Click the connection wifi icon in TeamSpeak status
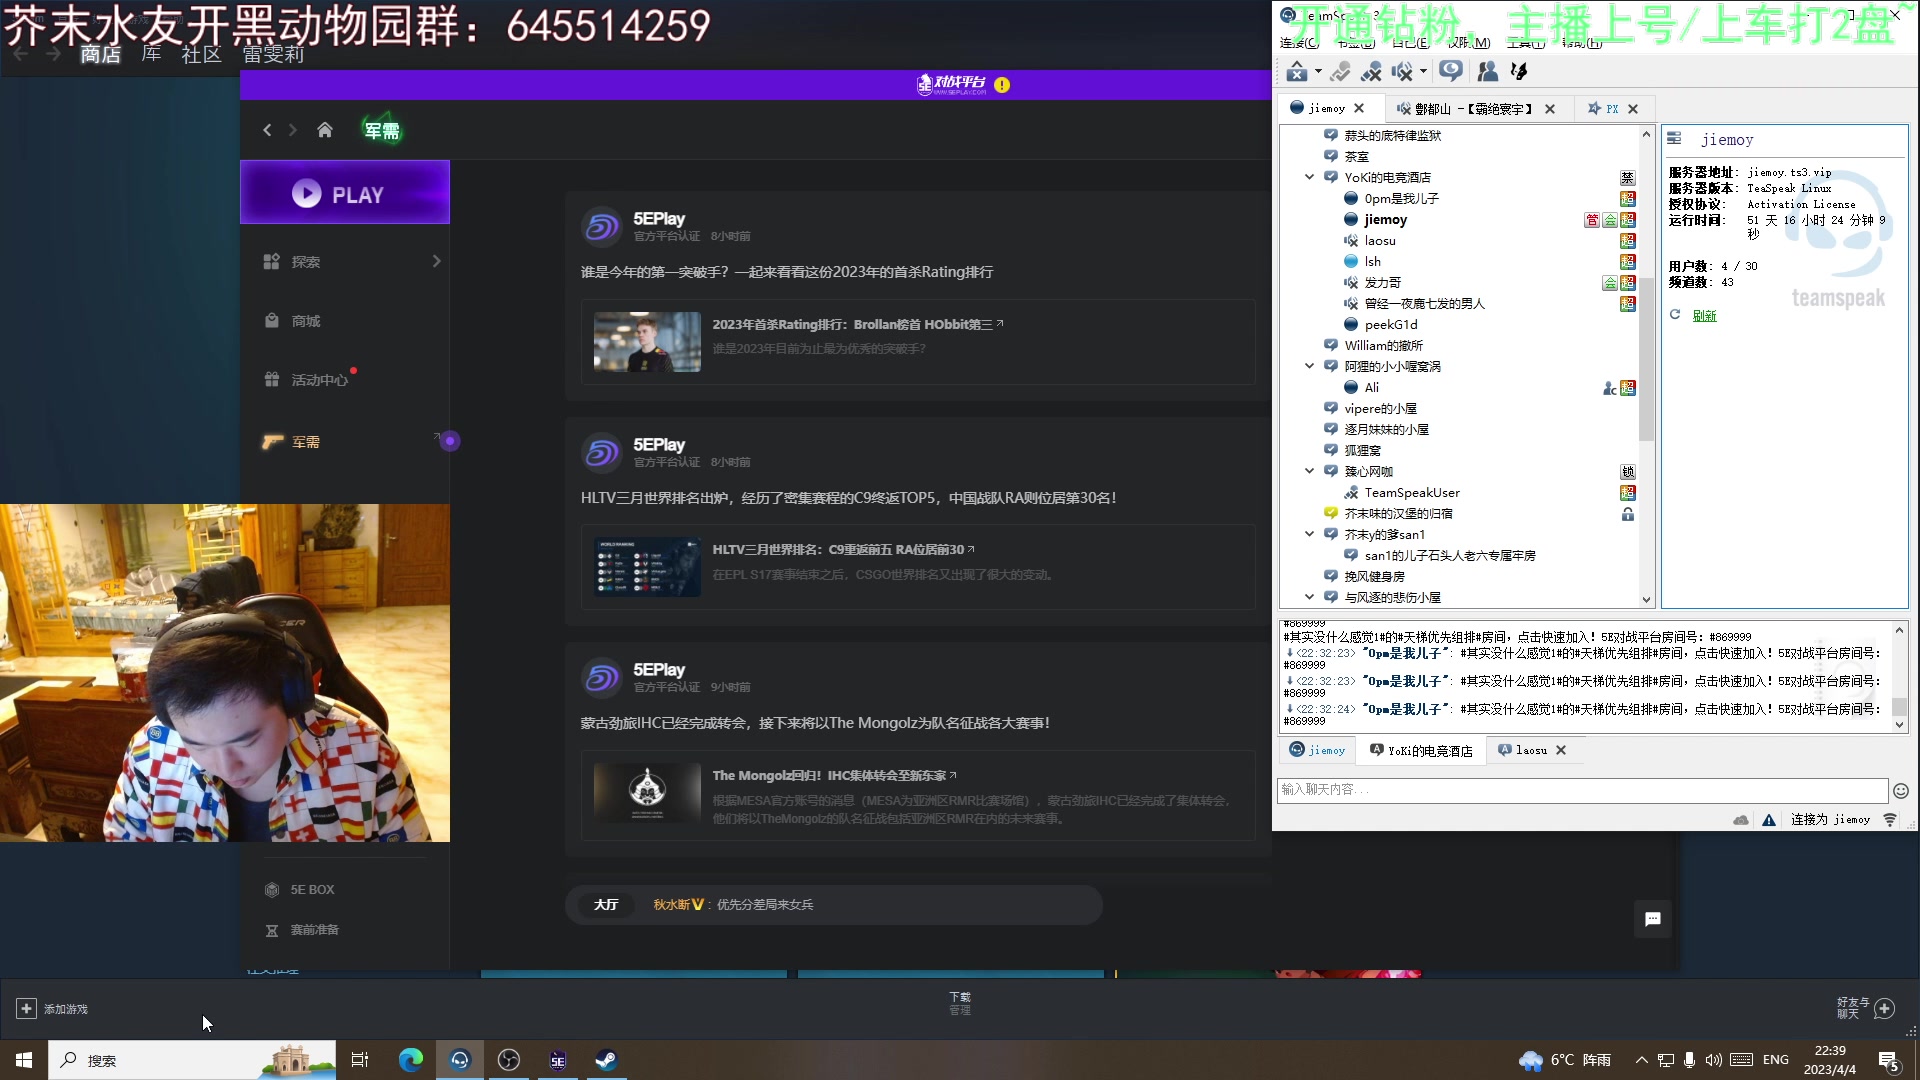 [x=1890, y=820]
